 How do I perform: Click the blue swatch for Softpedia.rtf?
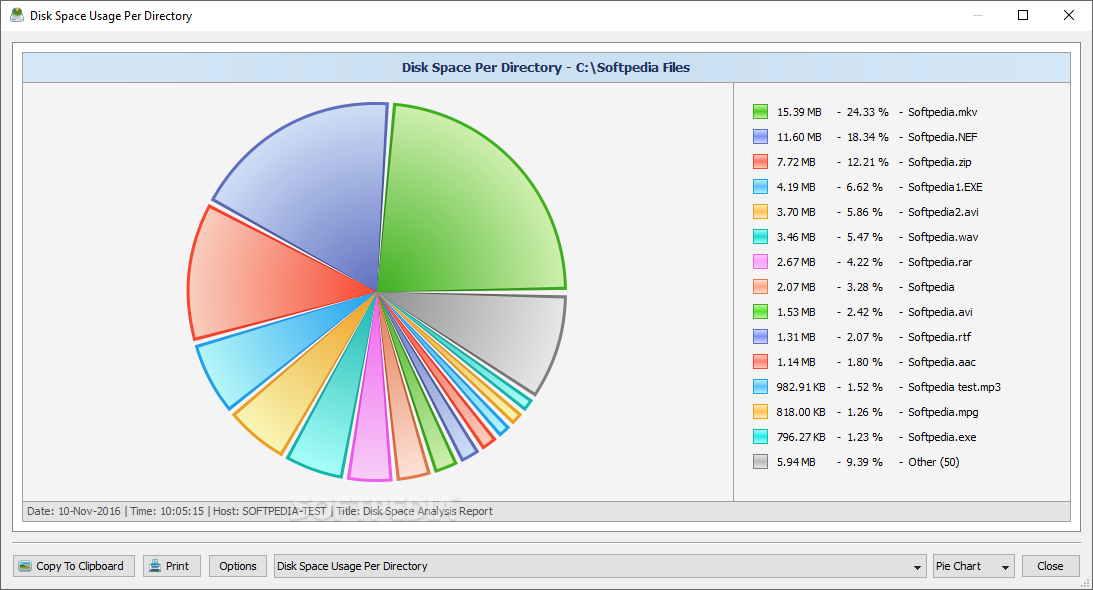[x=760, y=337]
